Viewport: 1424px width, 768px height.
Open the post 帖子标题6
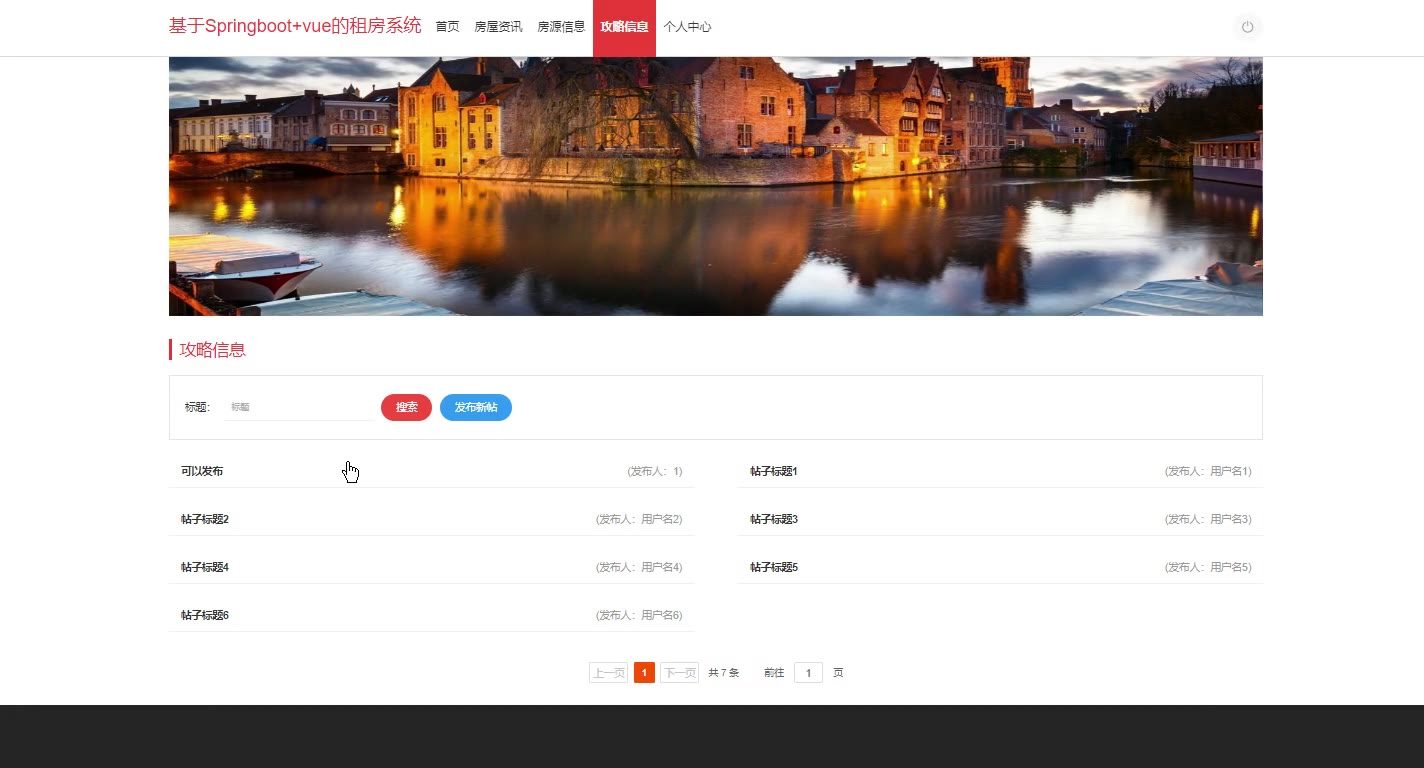[205, 615]
